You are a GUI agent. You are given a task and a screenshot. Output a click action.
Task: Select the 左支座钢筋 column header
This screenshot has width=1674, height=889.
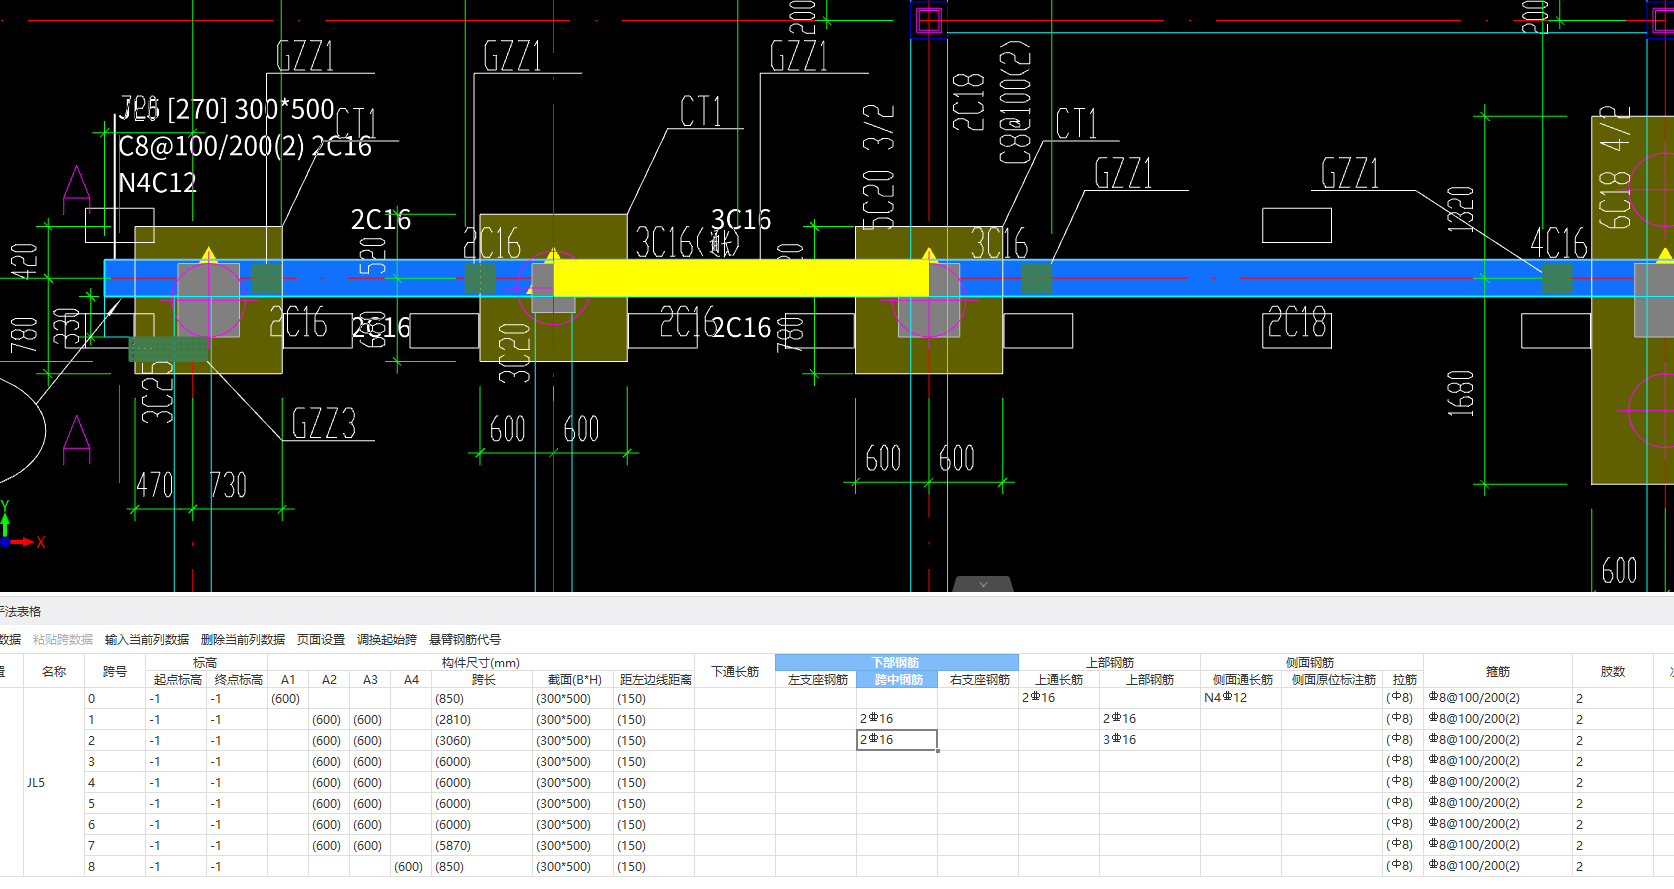[x=817, y=680]
